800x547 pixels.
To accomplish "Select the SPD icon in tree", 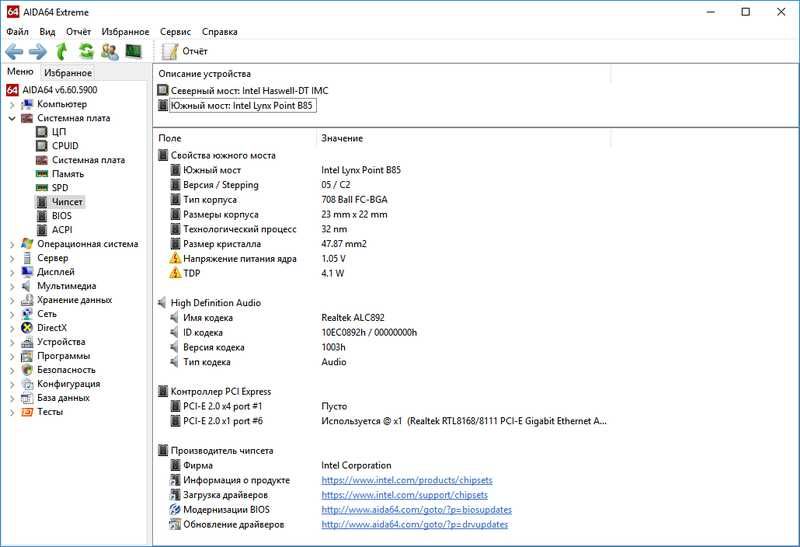I will click(x=42, y=188).
